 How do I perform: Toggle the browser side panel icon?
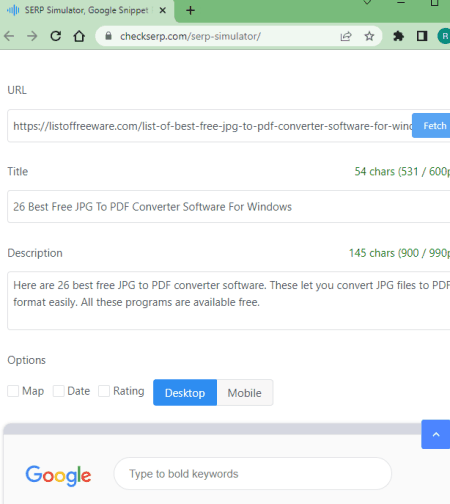pyautogui.click(x=422, y=36)
